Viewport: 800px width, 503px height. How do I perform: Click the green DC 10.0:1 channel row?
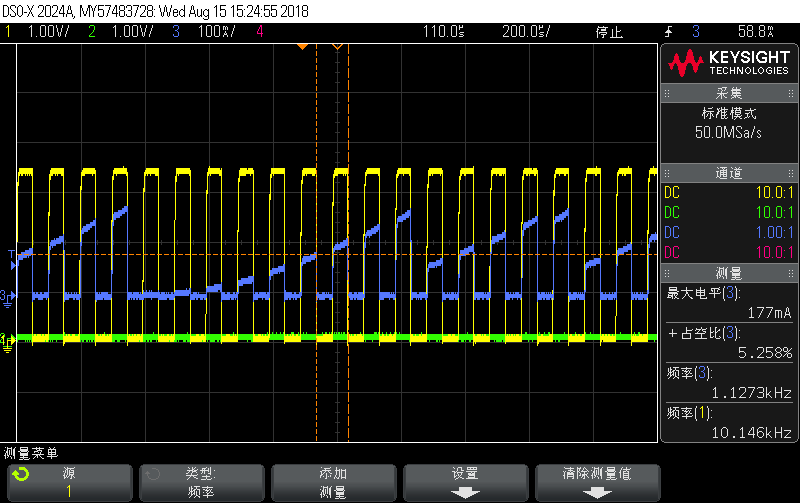(729, 213)
